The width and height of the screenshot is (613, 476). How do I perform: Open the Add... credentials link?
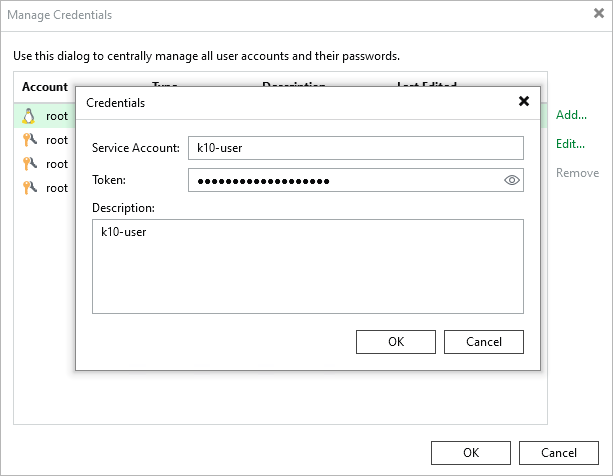tap(571, 115)
